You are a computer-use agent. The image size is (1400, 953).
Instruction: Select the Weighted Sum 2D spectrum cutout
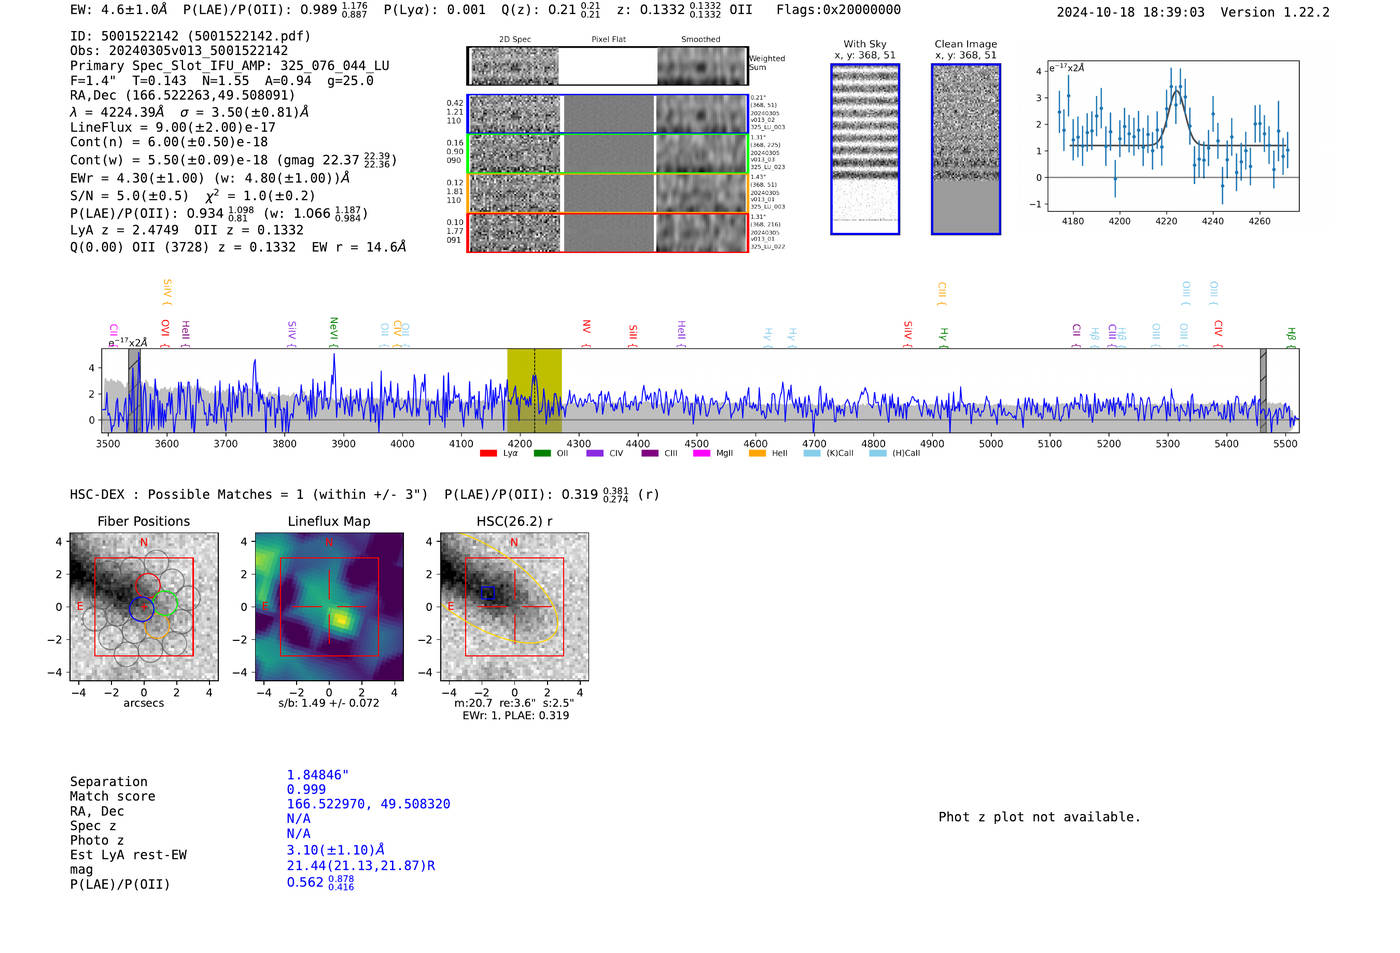(515, 66)
